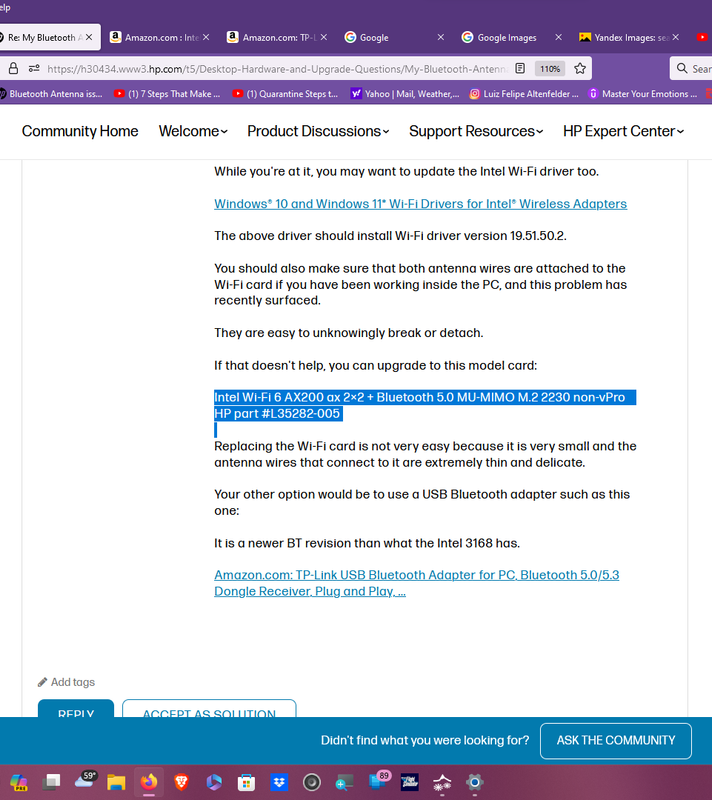
Task: Open Yahoo Mail, Weather bookmark
Action: coord(405,94)
